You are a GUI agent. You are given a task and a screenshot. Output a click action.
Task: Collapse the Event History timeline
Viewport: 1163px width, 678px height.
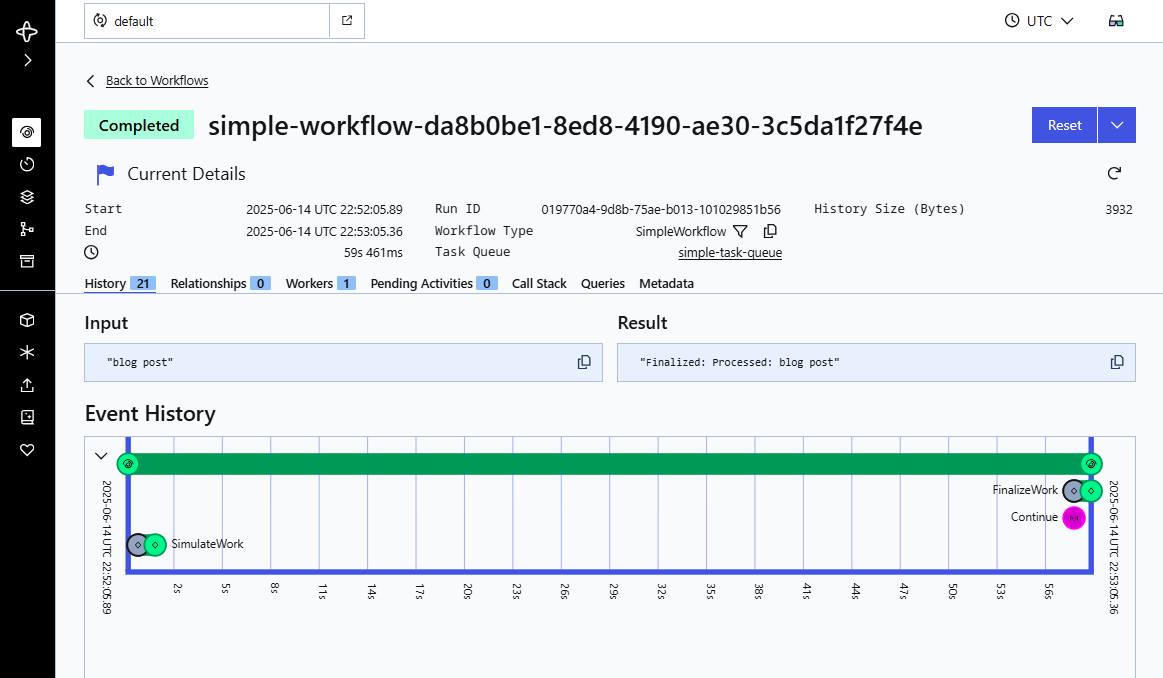101,455
